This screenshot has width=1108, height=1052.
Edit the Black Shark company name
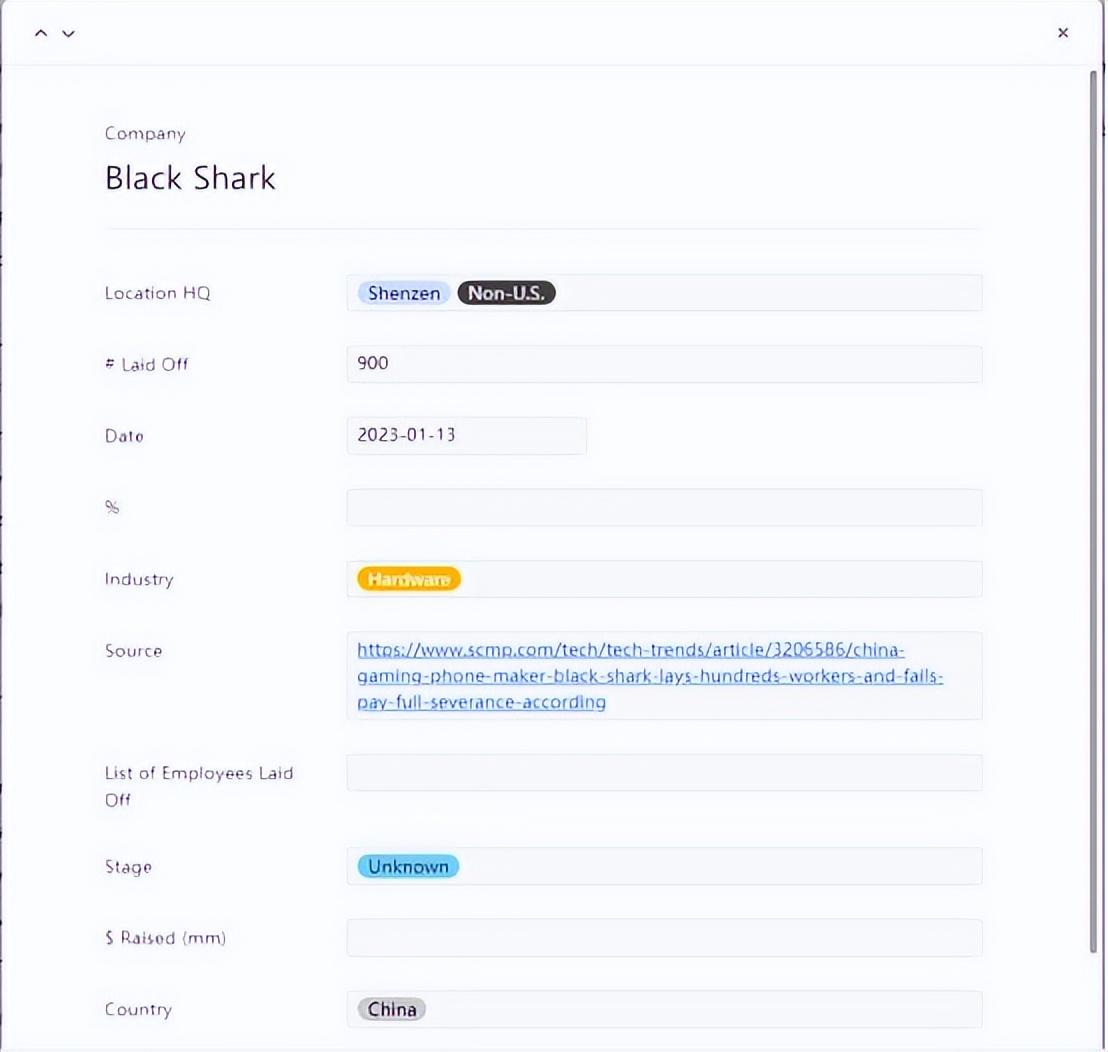[x=190, y=178]
